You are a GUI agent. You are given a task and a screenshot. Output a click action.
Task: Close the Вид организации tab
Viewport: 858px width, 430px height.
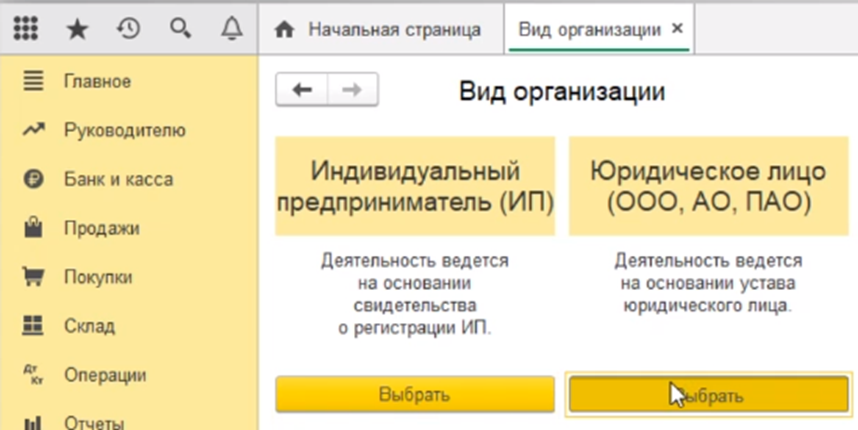[x=677, y=29]
